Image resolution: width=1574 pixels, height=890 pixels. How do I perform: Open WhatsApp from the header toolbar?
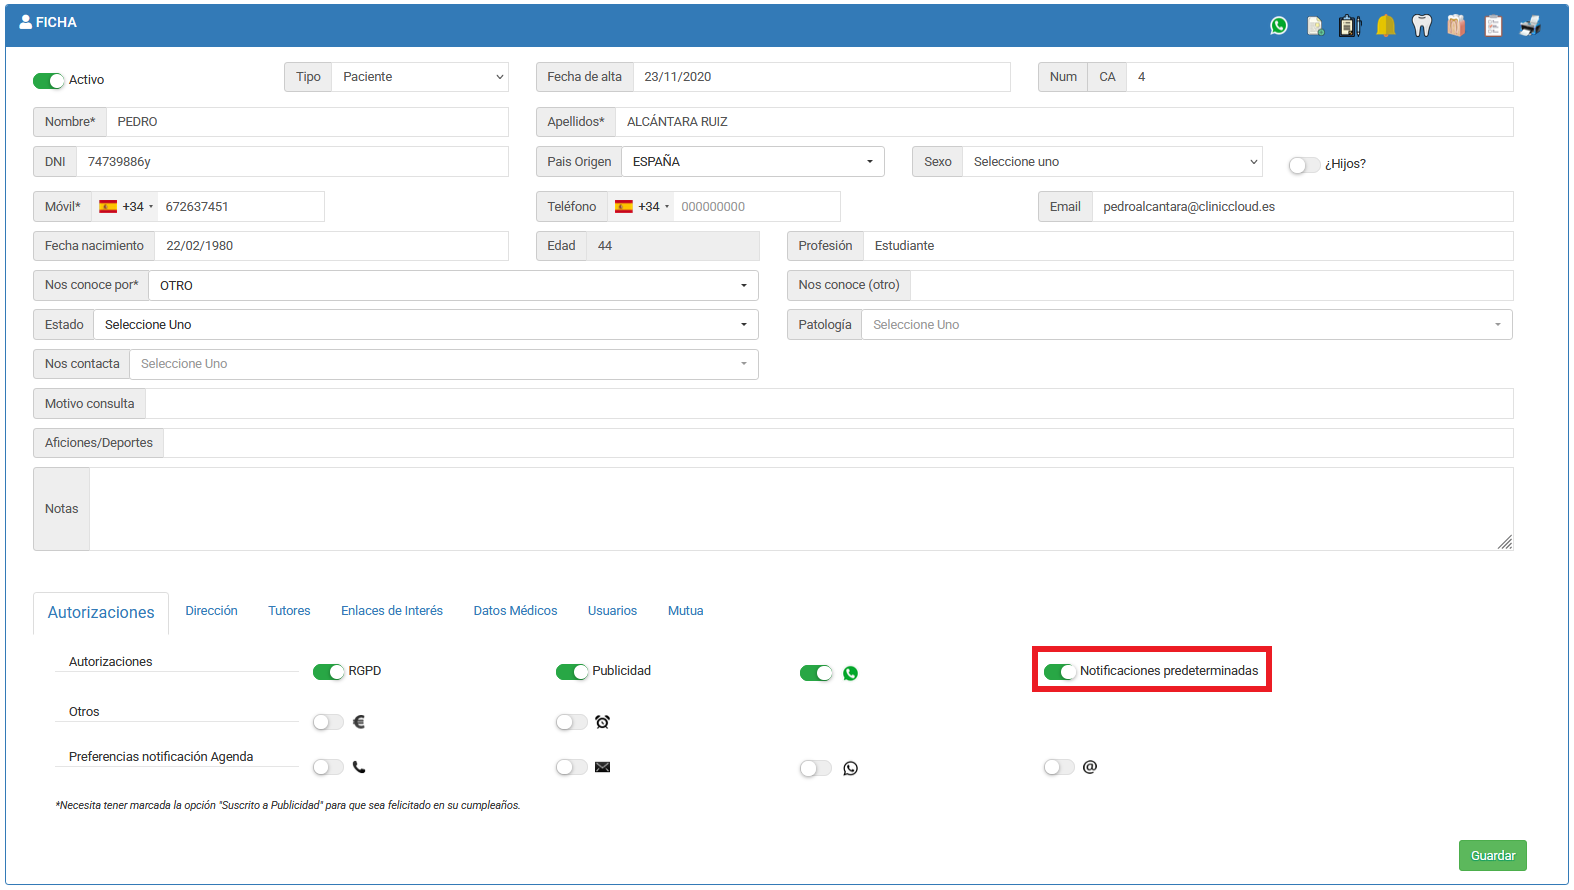point(1279,26)
